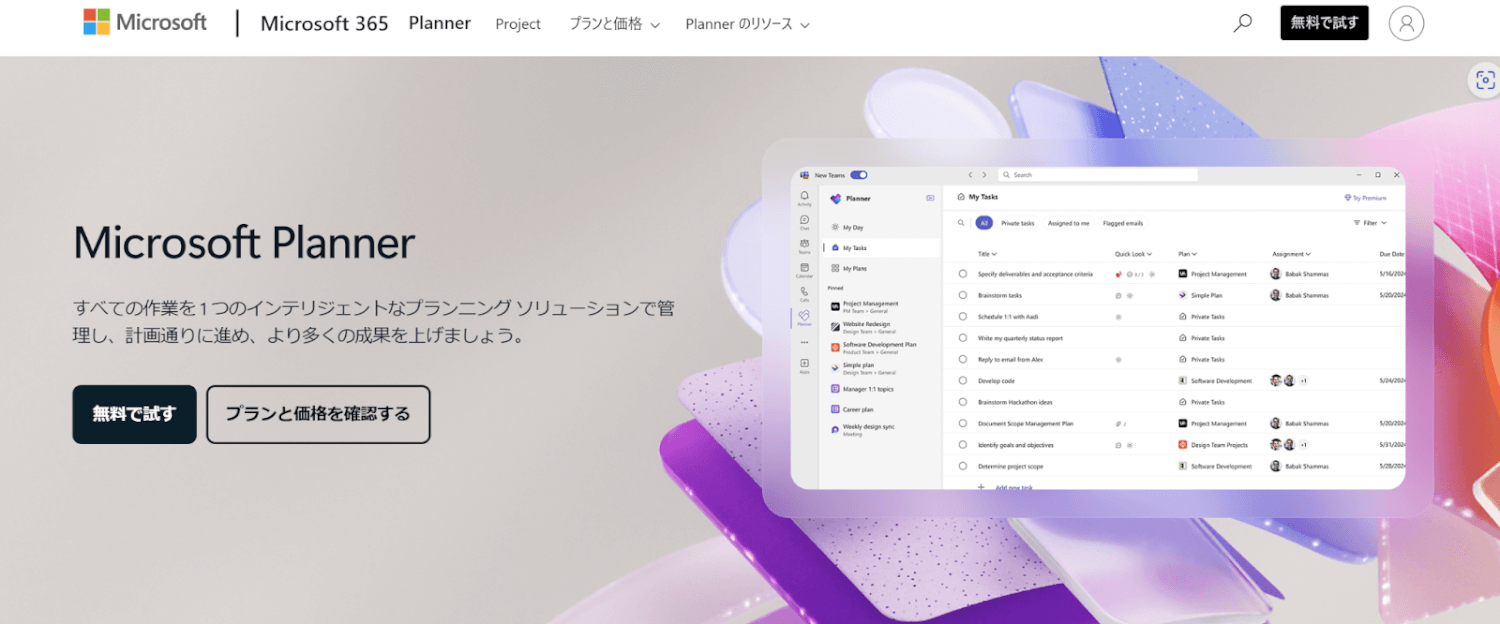The height and width of the screenshot is (624, 1500).
Task: Select the Flagged emails filter pill
Action: (1123, 223)
